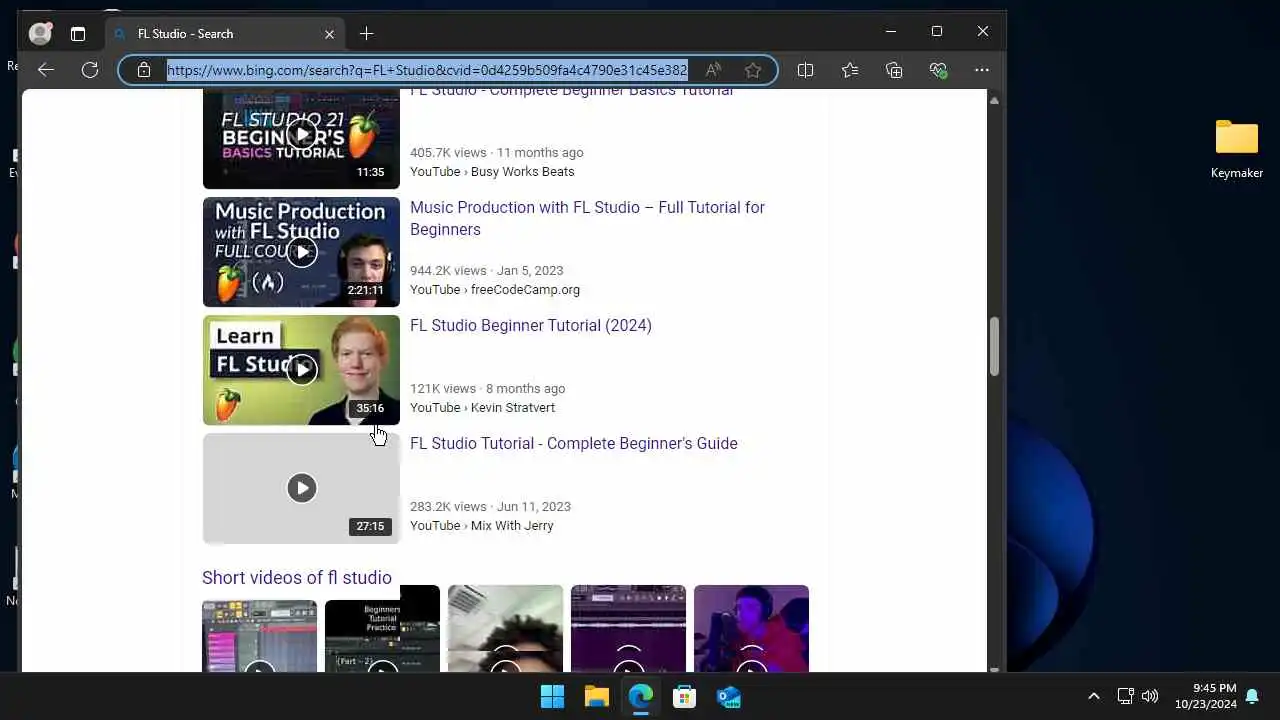Open the short video with red-shirted person
The image size is (1280, 720).
point(751,629)
